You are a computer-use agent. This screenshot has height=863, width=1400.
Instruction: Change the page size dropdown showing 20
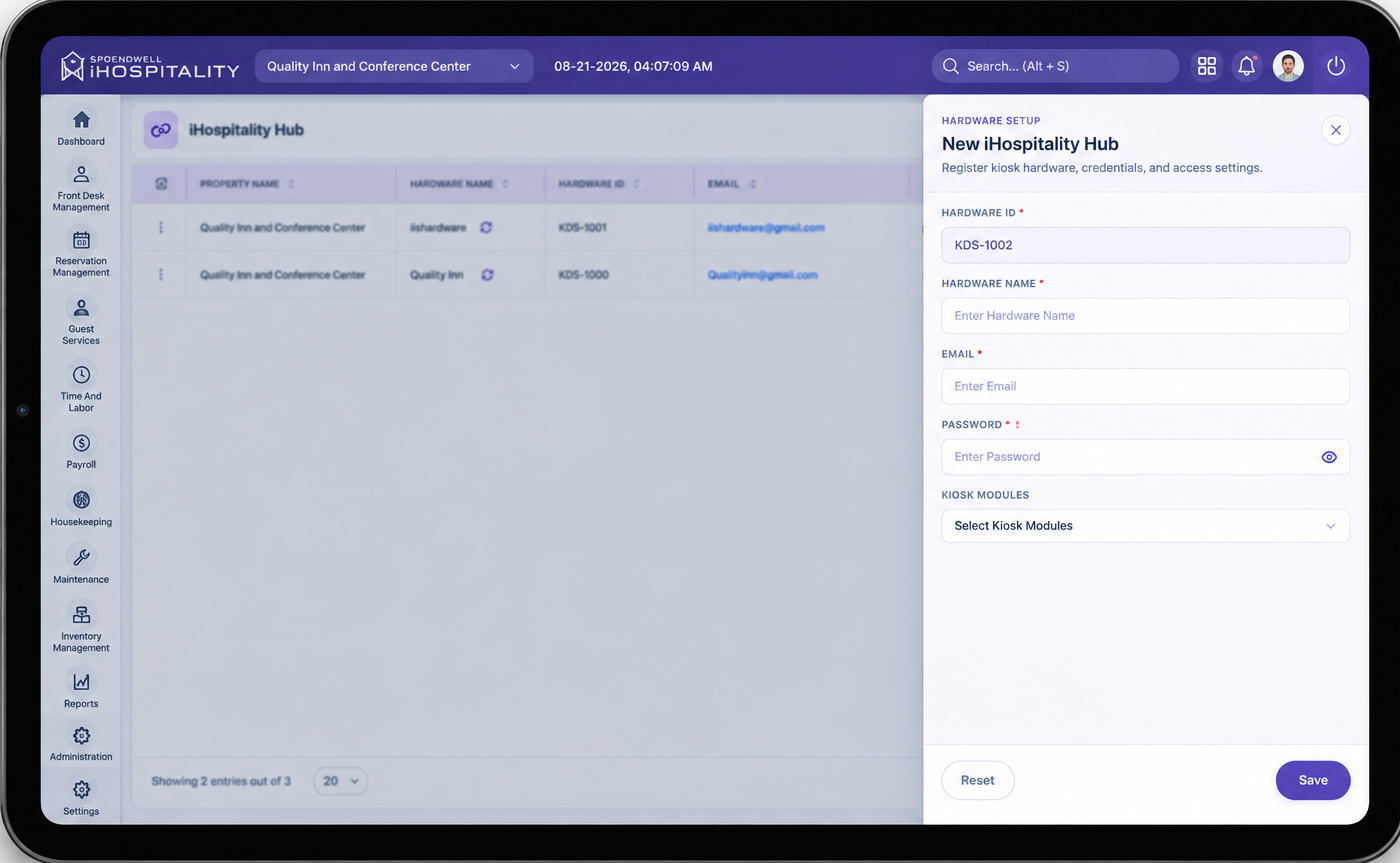341,781
